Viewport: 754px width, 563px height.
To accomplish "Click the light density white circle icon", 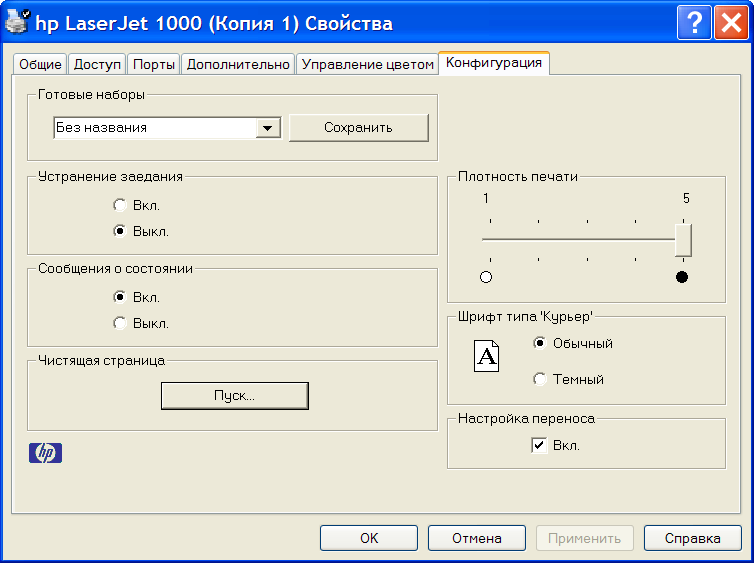I will [486, 277].
